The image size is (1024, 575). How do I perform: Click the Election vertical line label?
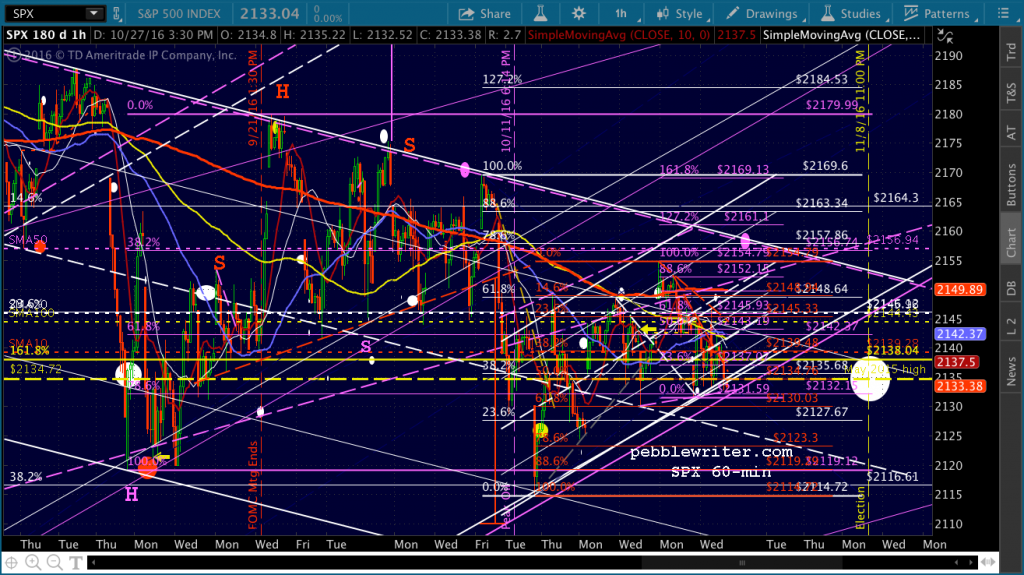tap(861, 508)
